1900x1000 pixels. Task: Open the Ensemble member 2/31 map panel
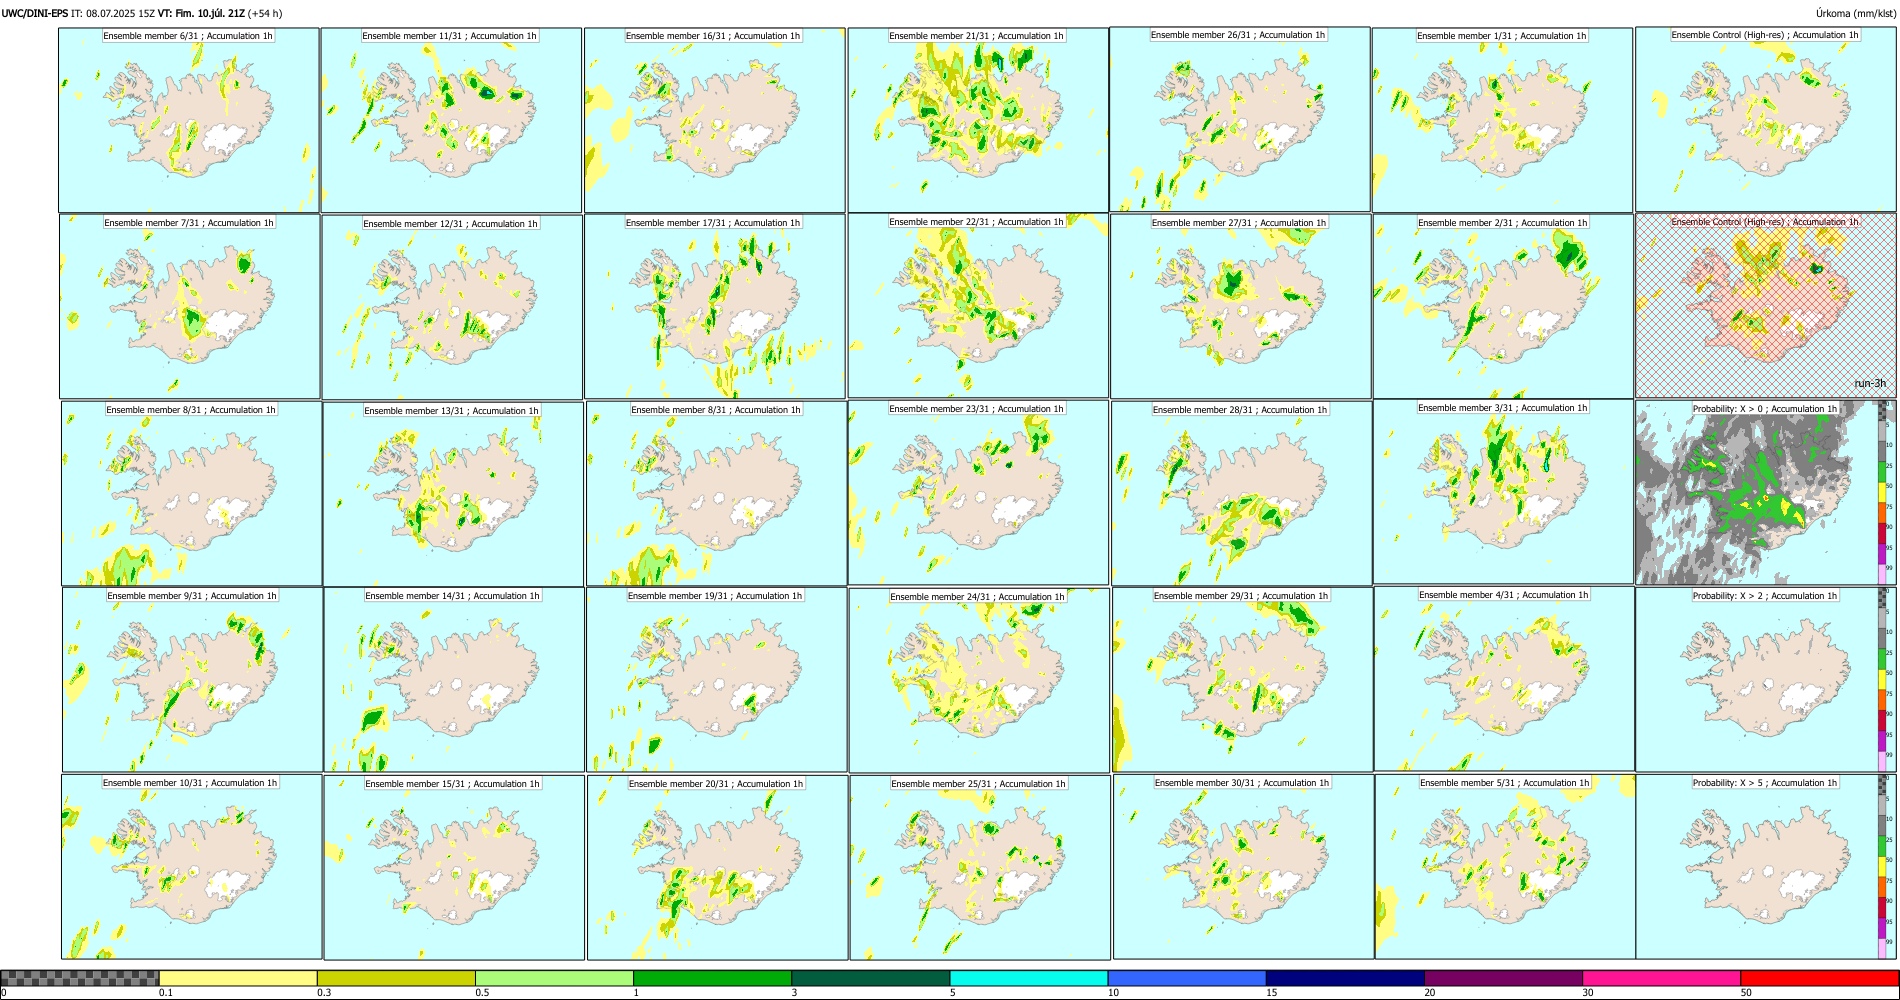pos(1503,306)
